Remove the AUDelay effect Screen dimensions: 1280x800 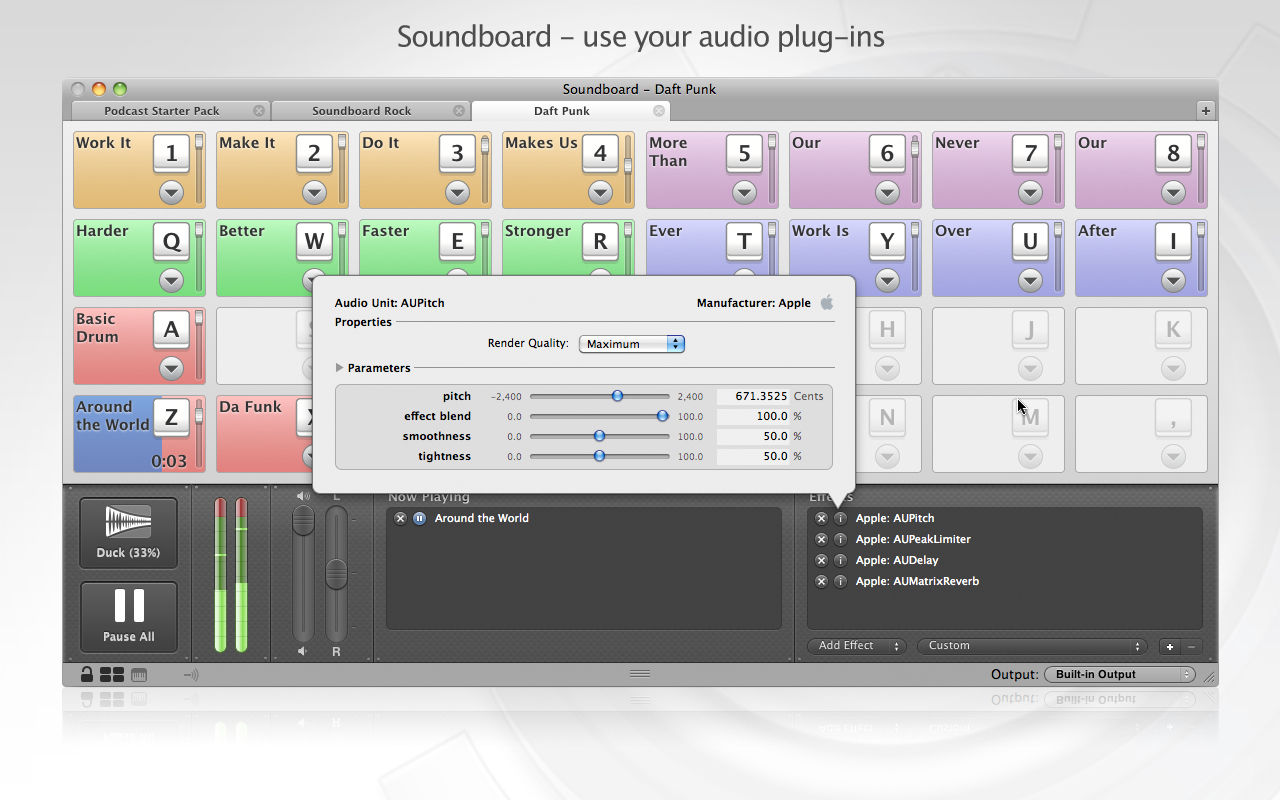pos(821,560)
